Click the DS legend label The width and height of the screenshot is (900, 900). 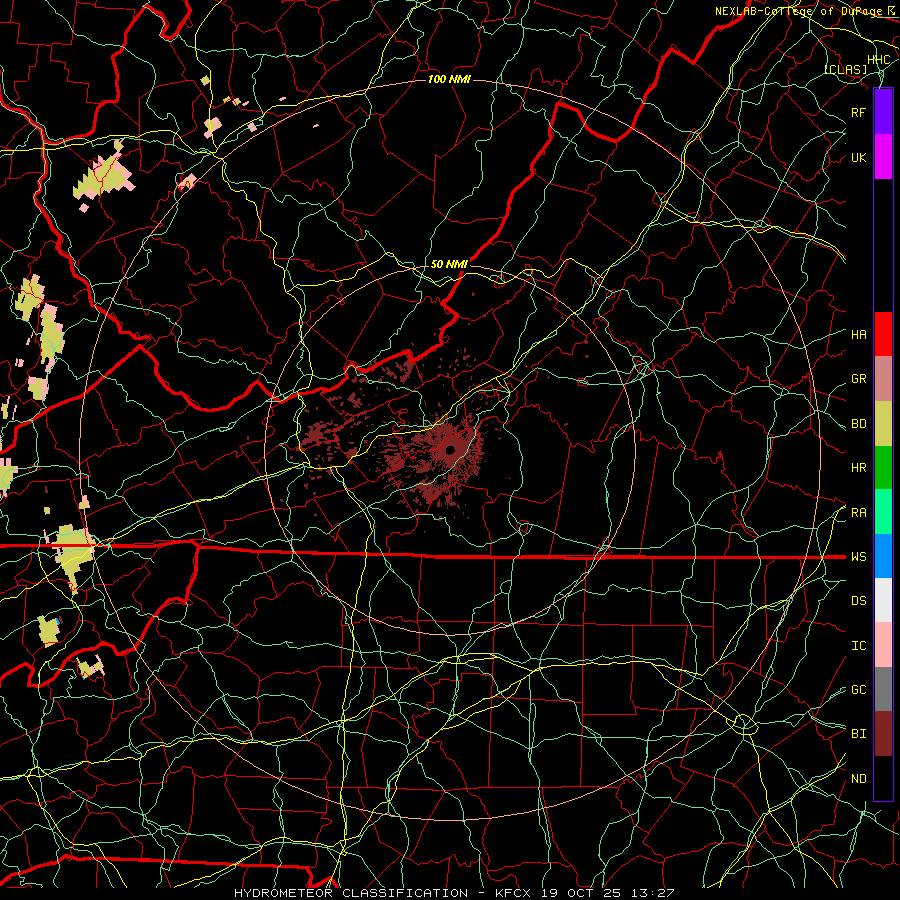point(858,601)
